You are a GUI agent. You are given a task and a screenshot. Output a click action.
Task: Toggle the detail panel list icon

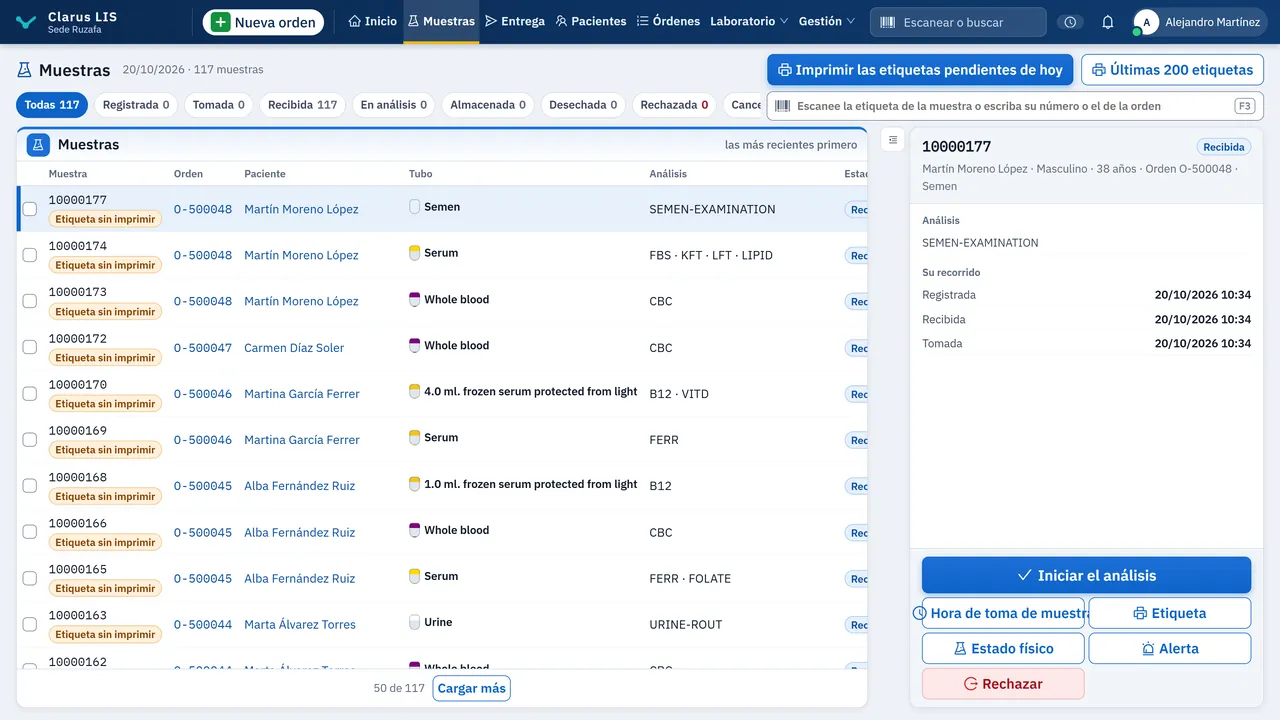point(893,140)
